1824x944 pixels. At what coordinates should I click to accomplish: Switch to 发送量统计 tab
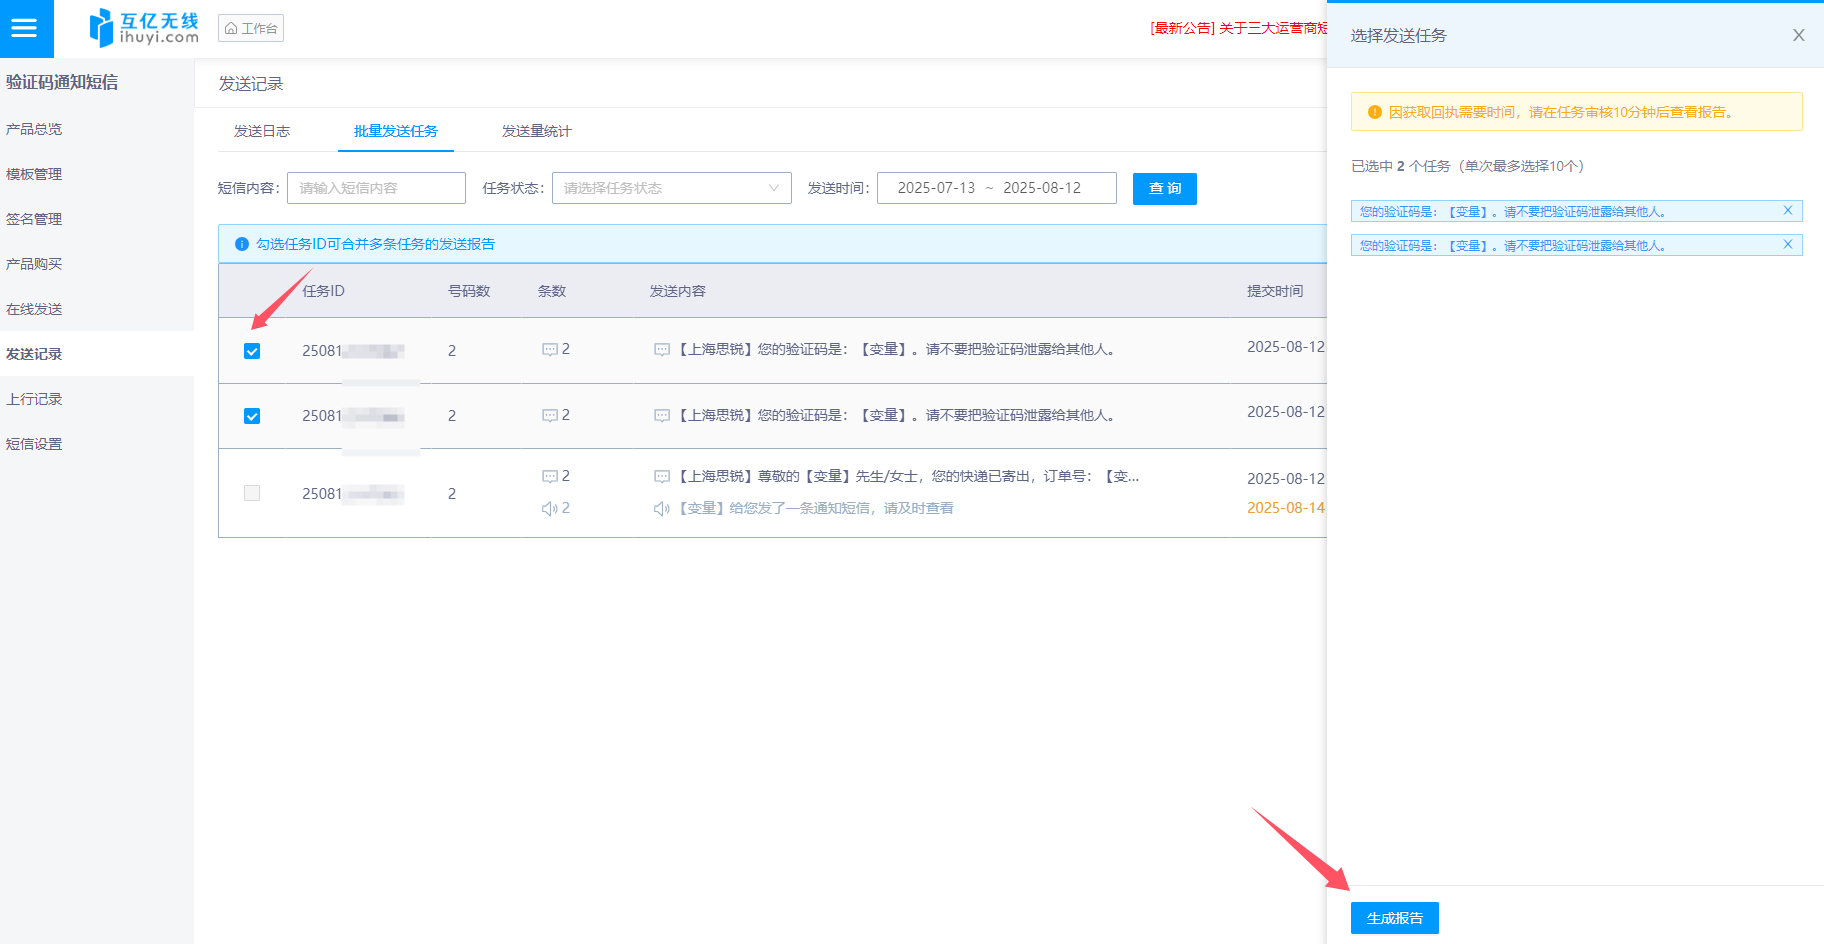[536, 131]
